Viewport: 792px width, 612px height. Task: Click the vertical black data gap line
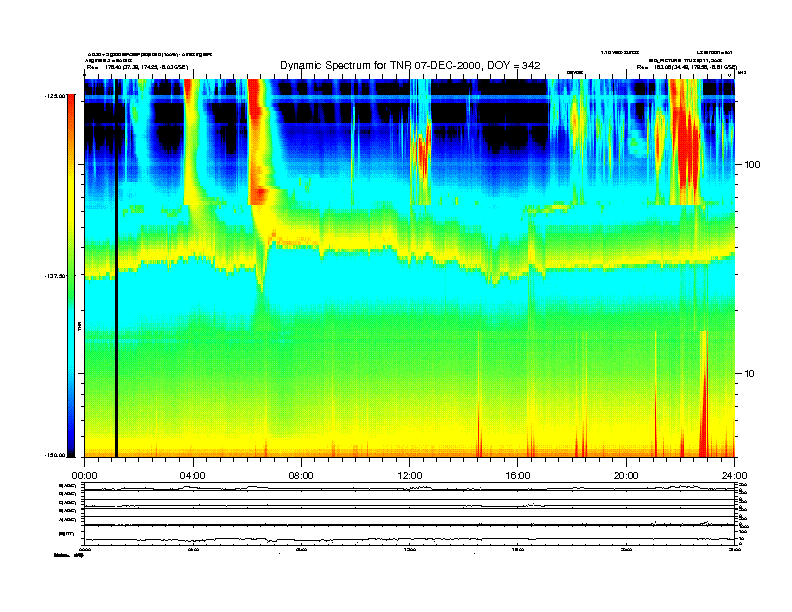click(116, 268)
